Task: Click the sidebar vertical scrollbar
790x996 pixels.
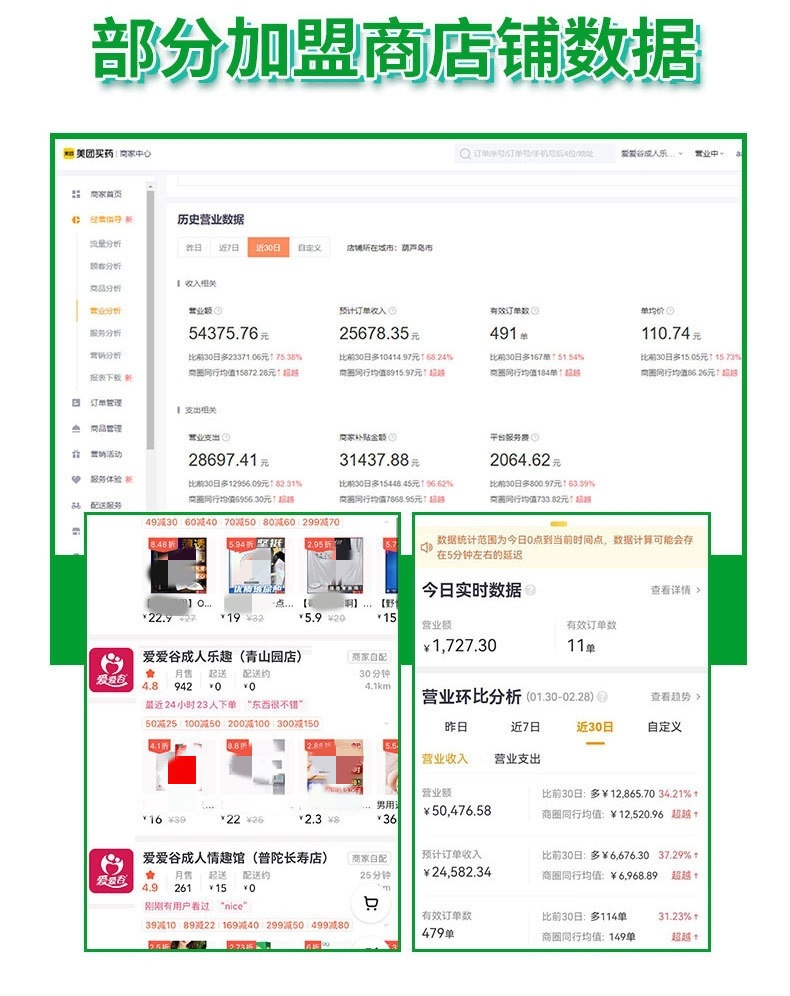Action: point(151,318)
